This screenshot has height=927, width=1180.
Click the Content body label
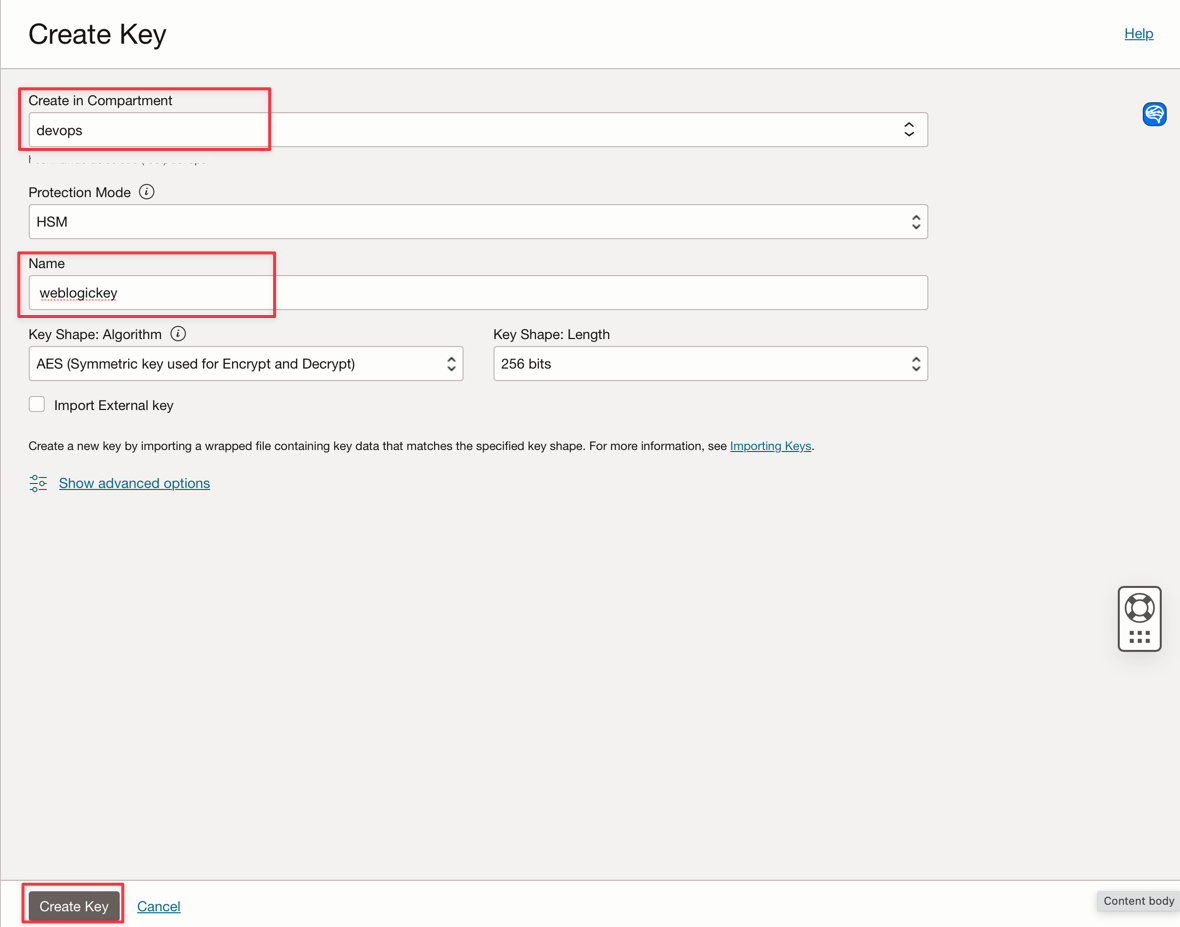1138,901
